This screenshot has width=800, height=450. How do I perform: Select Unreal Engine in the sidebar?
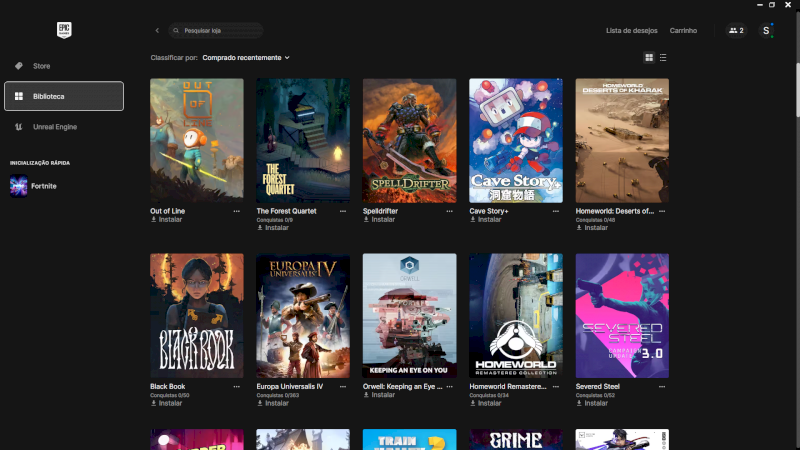54,127
